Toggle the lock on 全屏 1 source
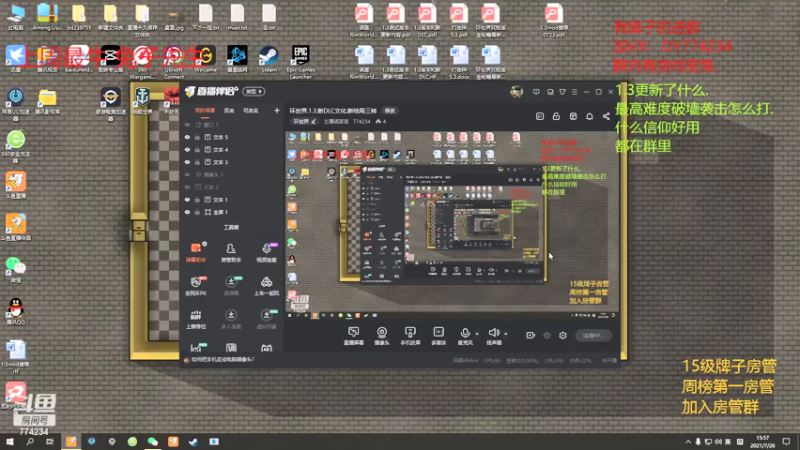This screenshot has width=800, height=450. (197, 212)
